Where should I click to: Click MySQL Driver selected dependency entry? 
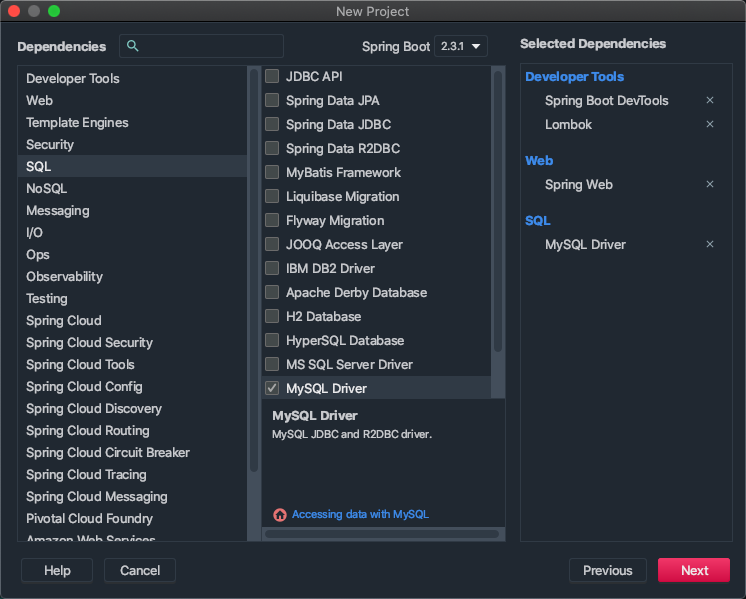point(585,245)
